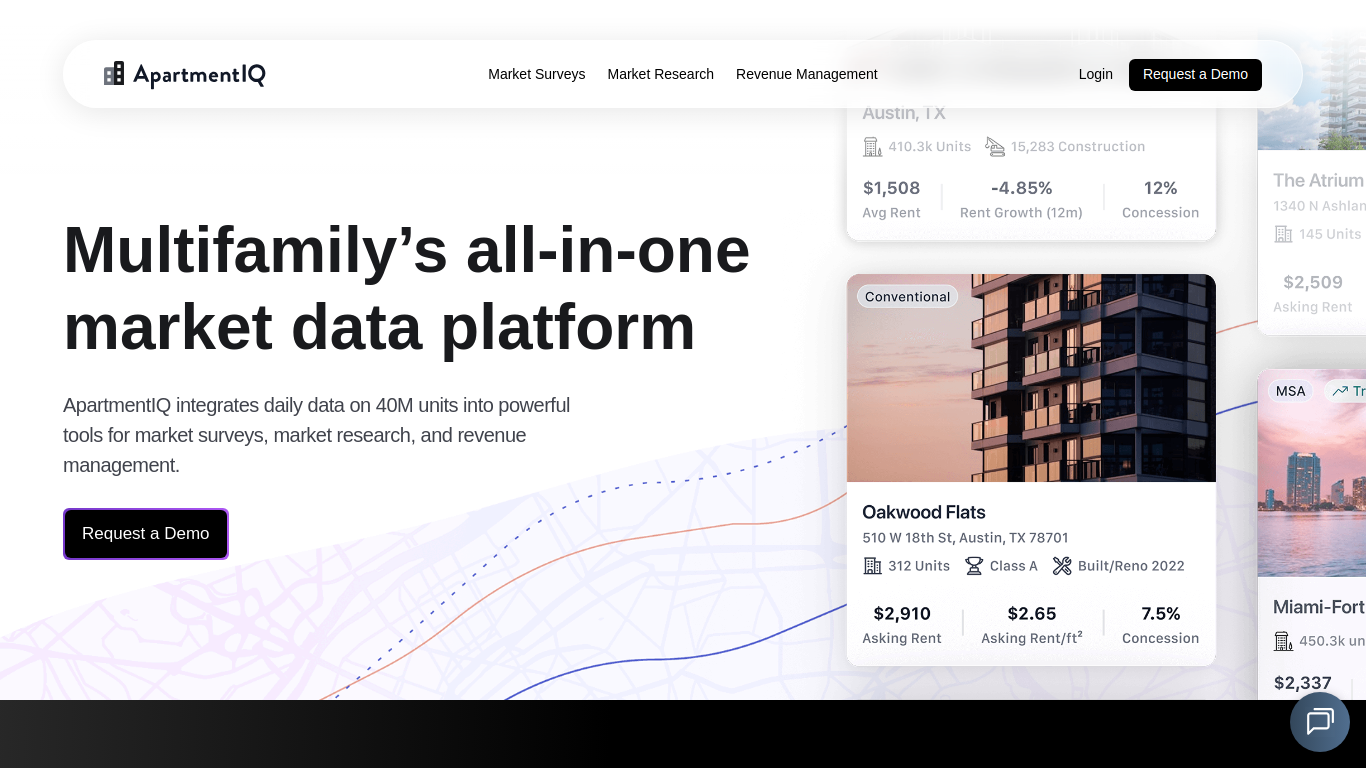
Task: Click the Built/Reno 2022 label
Action: coord(1131,566)
